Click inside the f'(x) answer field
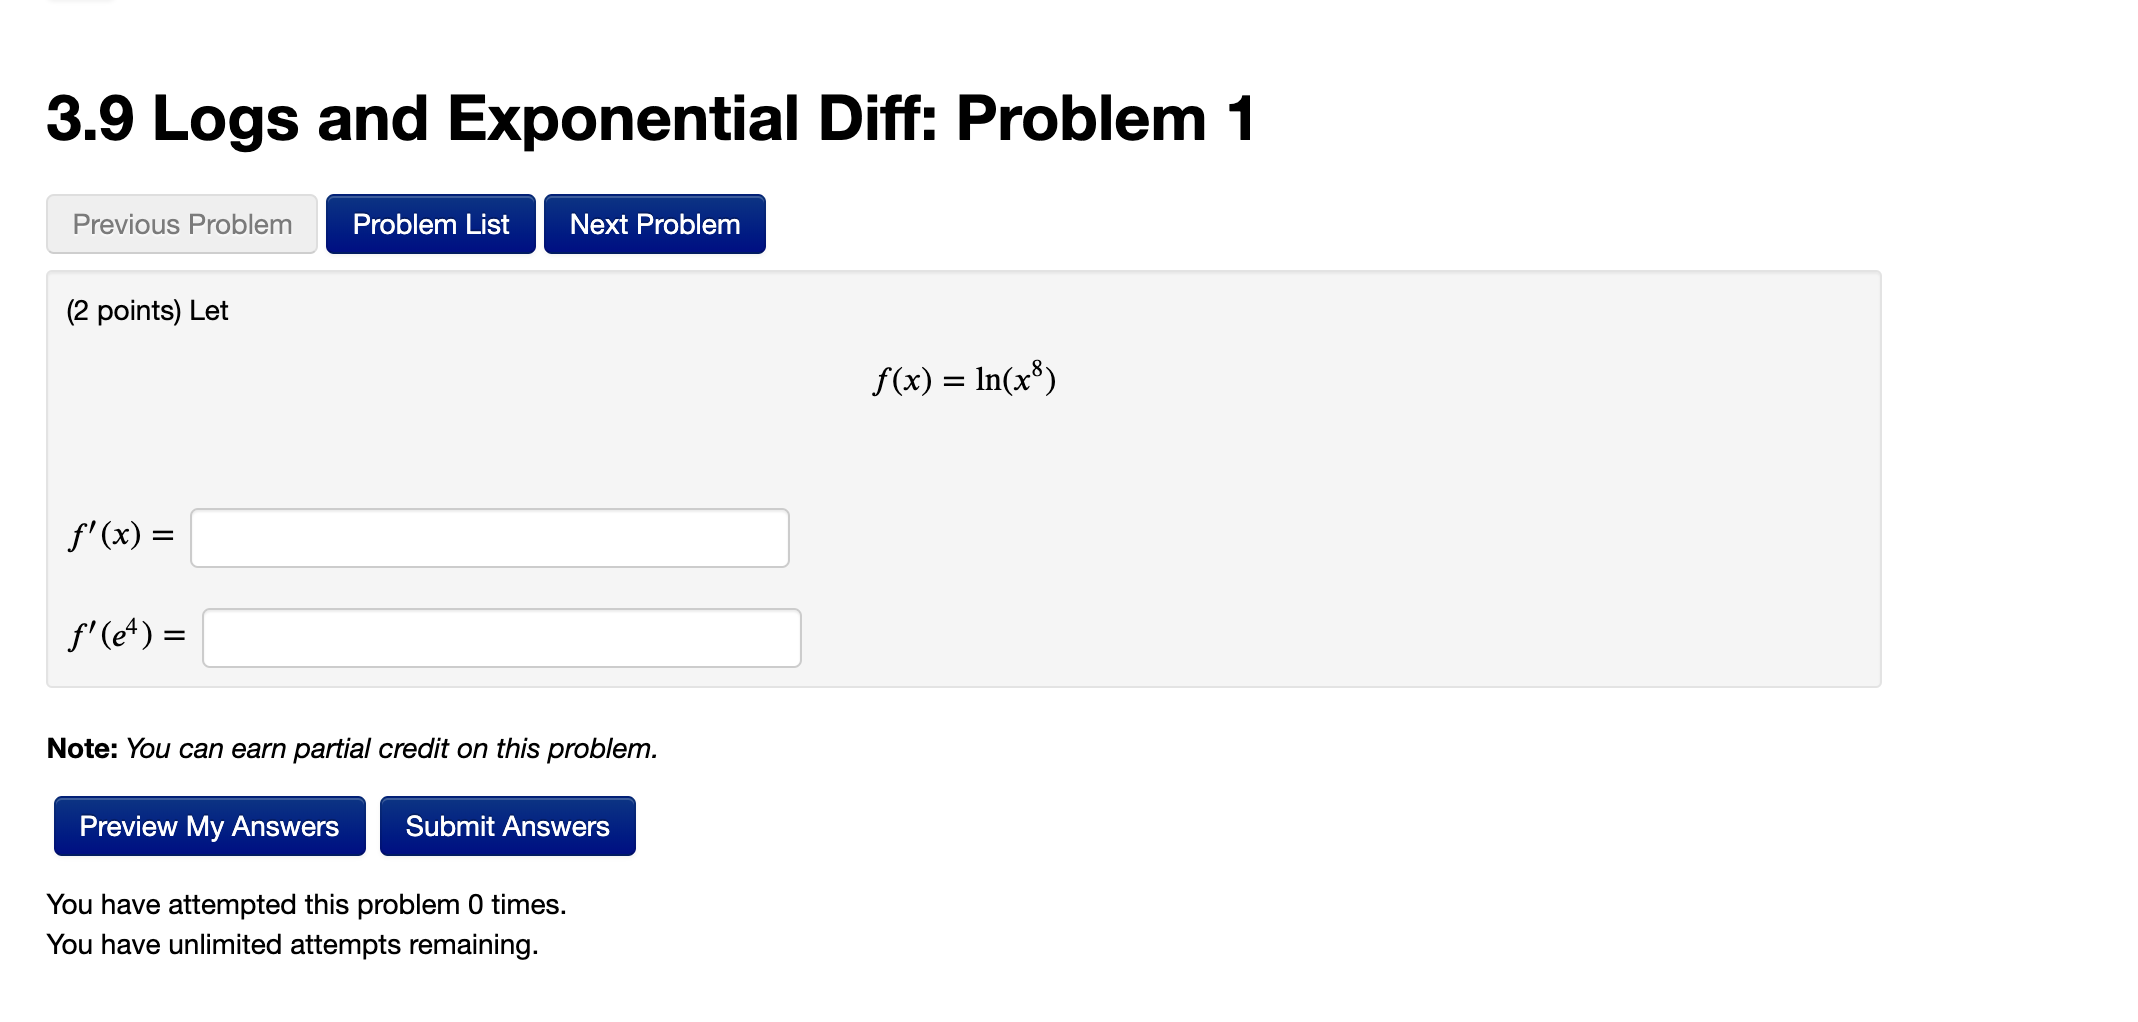 click(489, 537)
